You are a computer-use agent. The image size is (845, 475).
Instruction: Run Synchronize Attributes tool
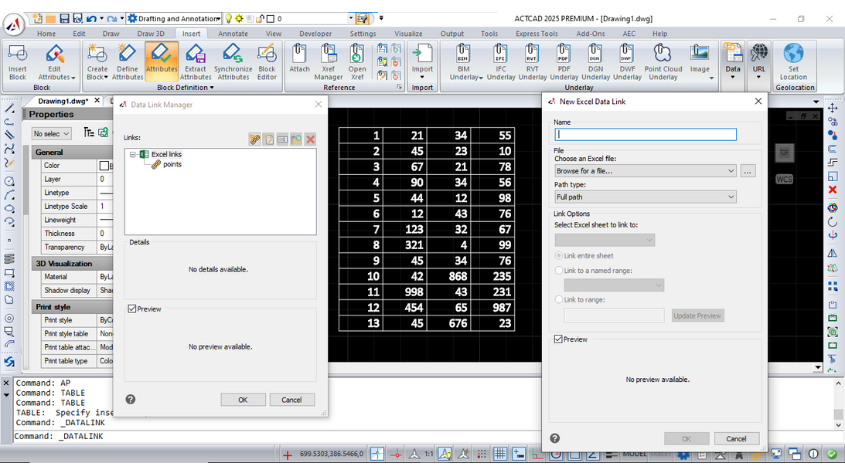tap(233, 62)
